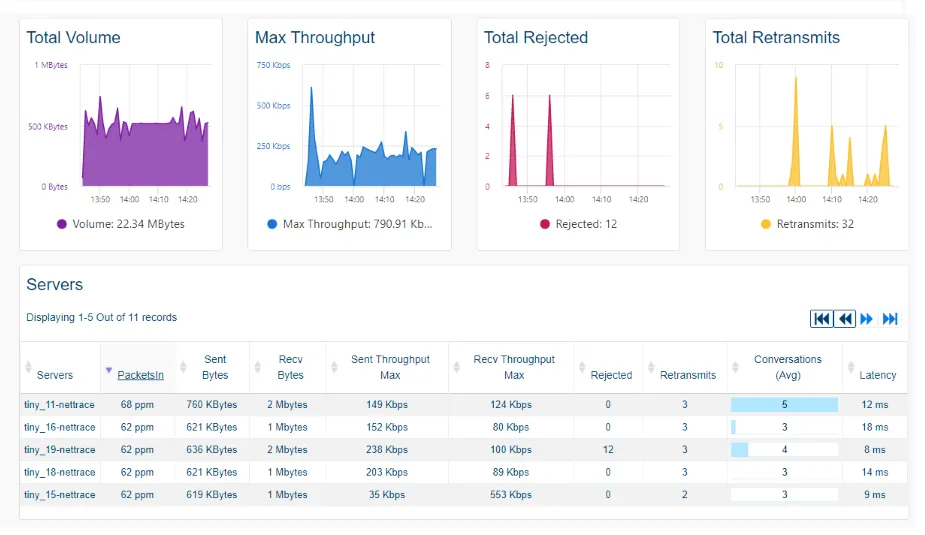Sort by Conversations (Avg) header
The height and width of the screenshot is (535, 925).
787,367
